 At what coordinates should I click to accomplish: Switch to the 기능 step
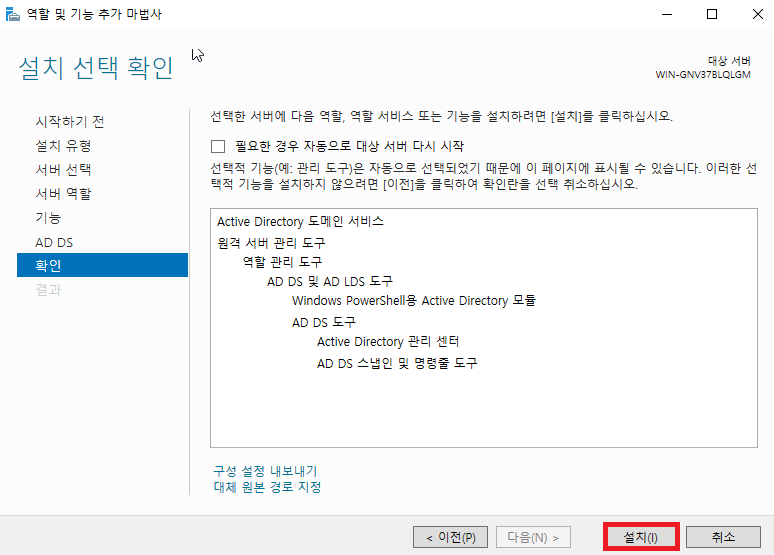tap(48, 218)
